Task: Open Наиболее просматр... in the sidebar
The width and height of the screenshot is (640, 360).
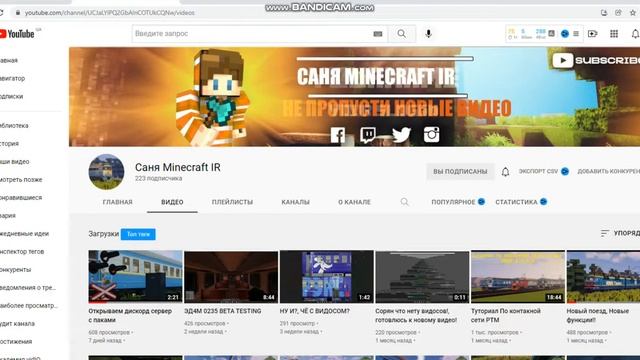Action: coord(29,305)
